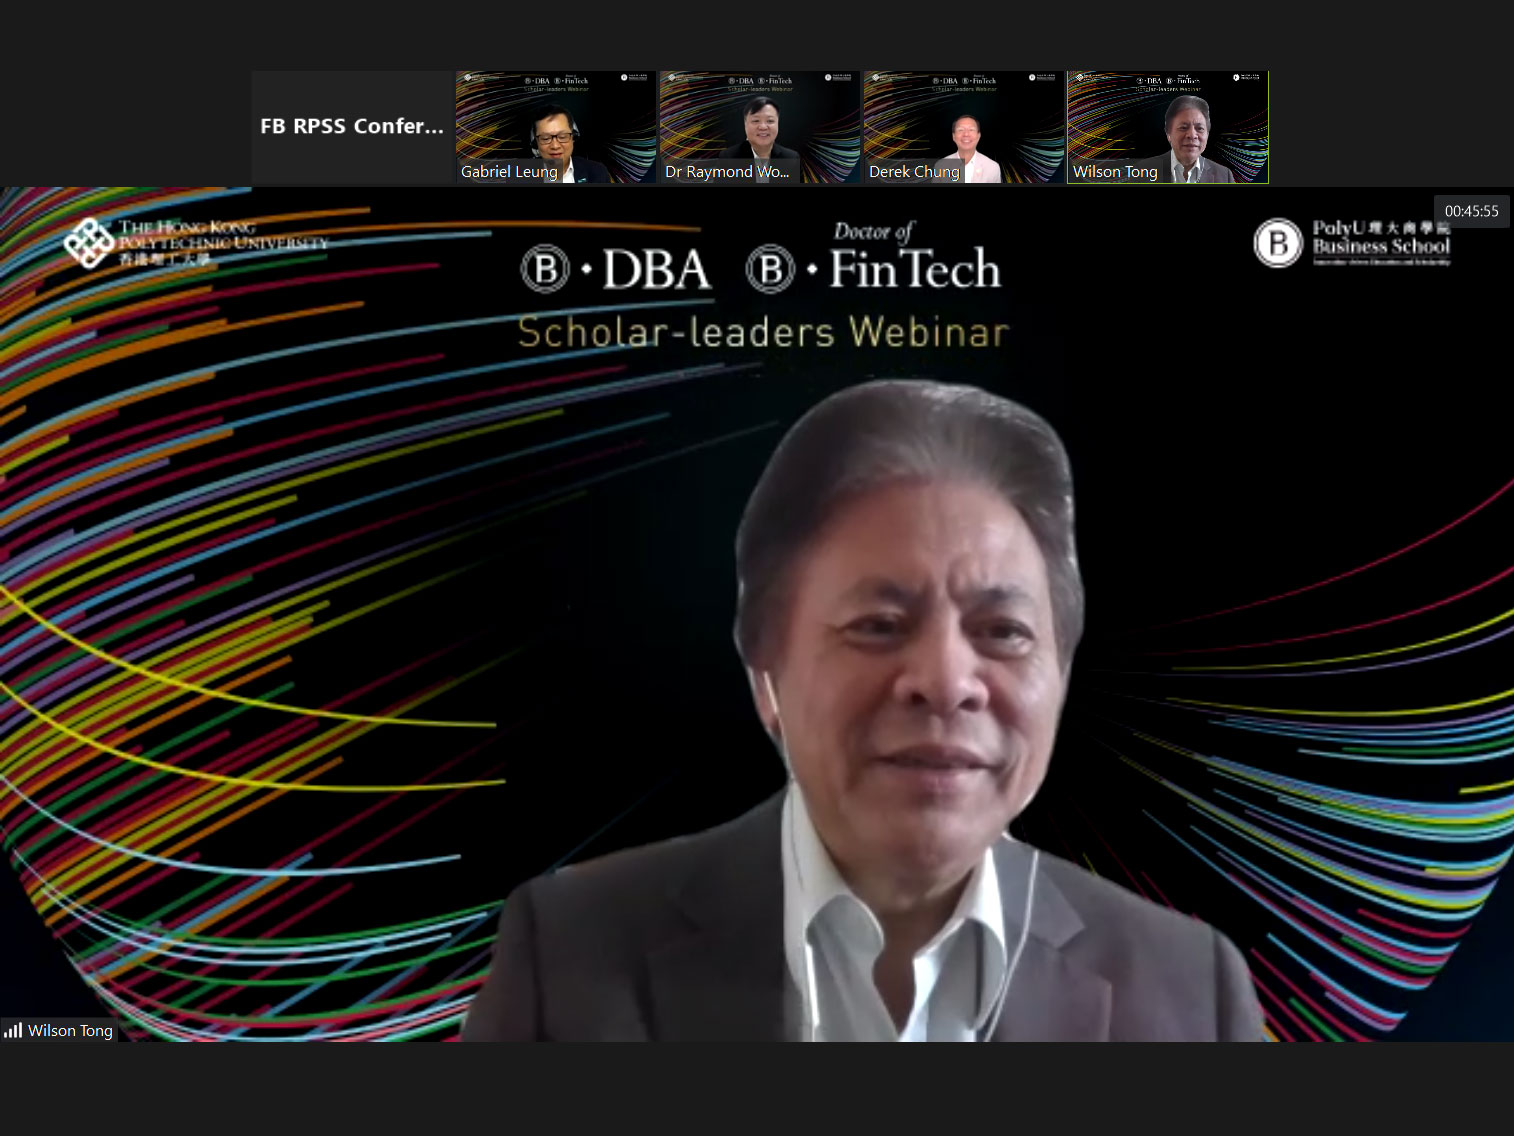The image size is (1514, 1136).
Task: Click the Wilson Tong label in the thumbnail strip
Action: point(1115,172)
